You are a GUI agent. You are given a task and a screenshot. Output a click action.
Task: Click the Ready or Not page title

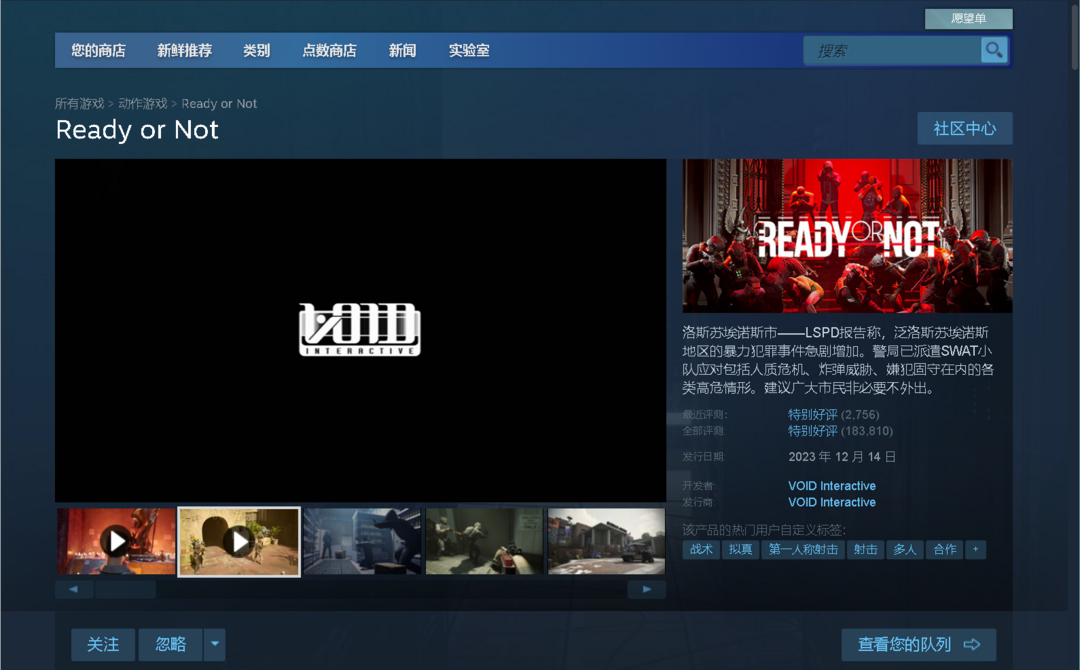[x=137, y=130]
